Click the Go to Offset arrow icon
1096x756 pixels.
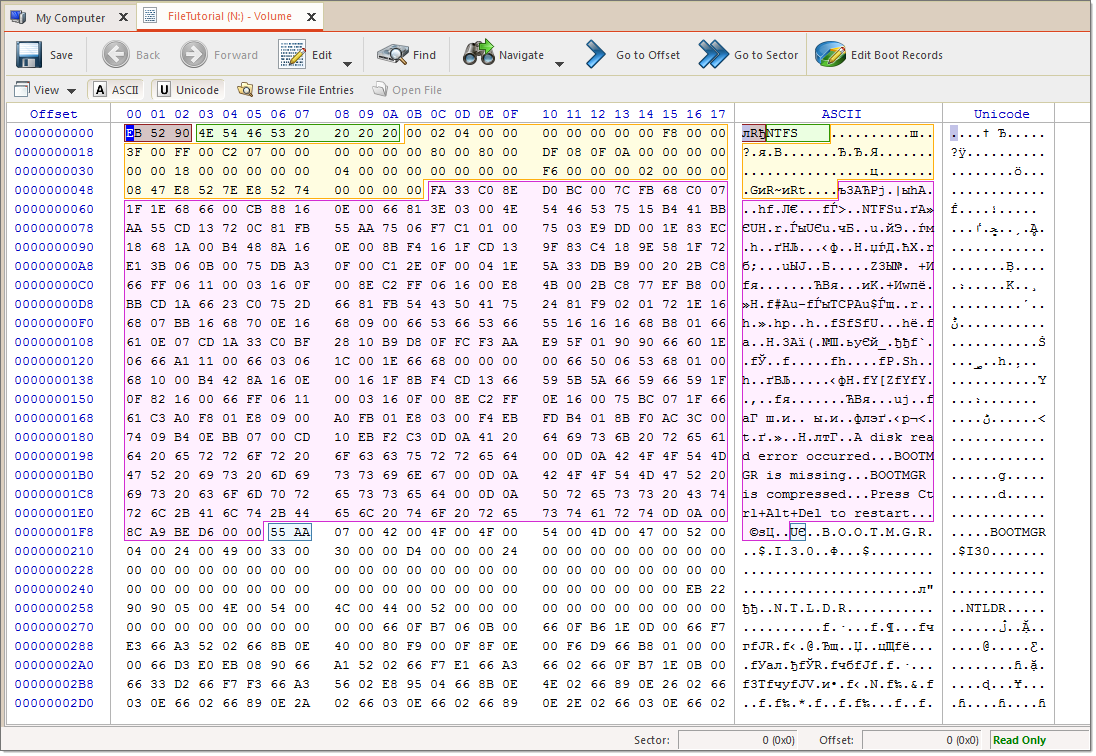(x=596, y=55)
